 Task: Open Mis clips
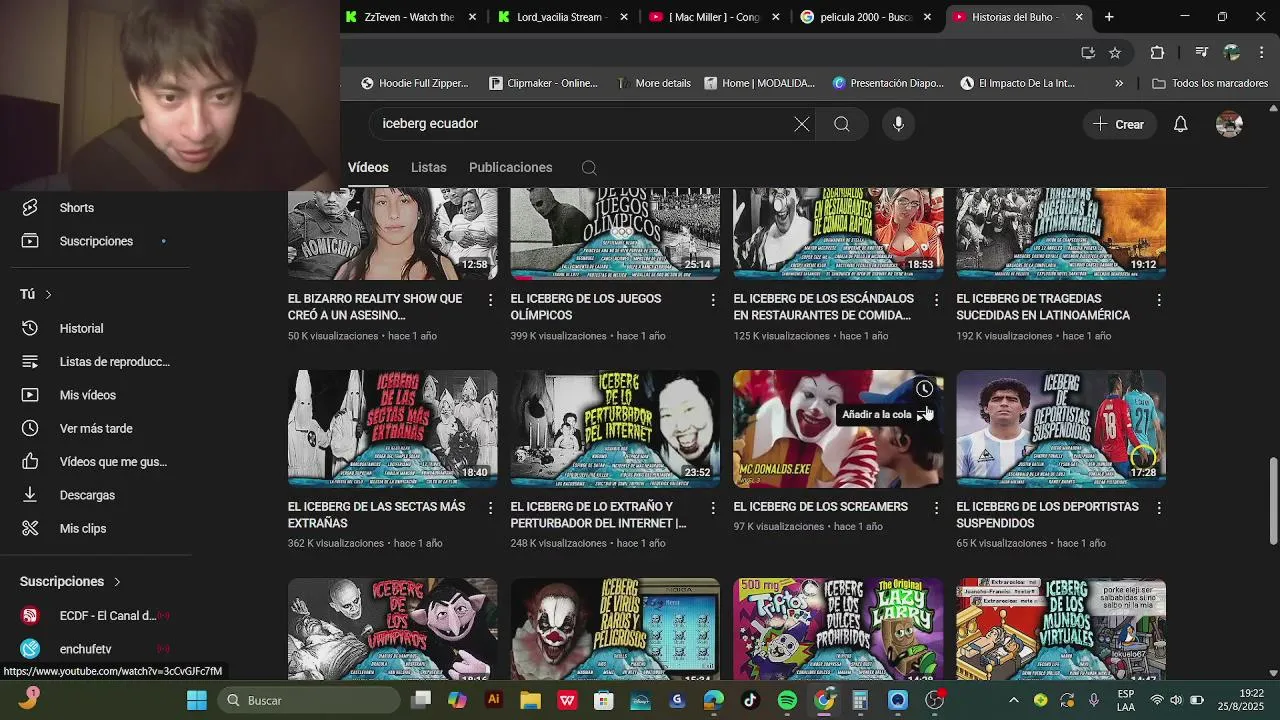[x=82, y=528]
